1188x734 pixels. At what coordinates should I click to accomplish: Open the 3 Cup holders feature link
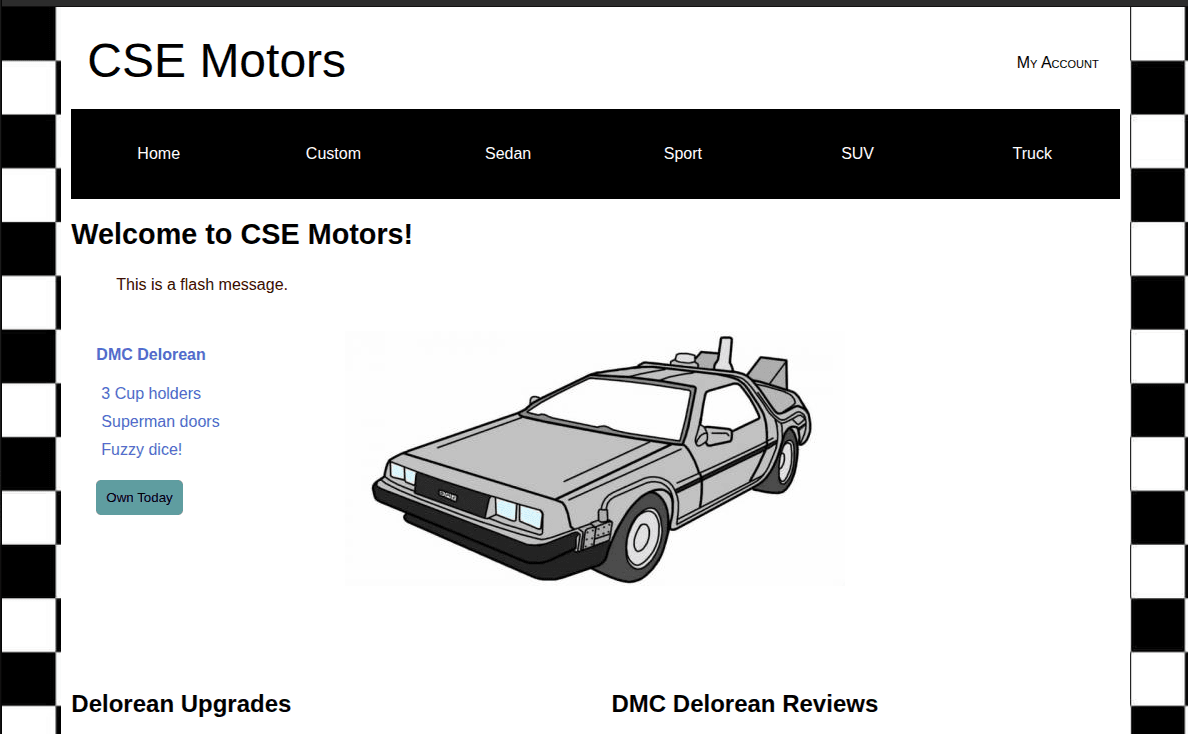pos(151,393)
